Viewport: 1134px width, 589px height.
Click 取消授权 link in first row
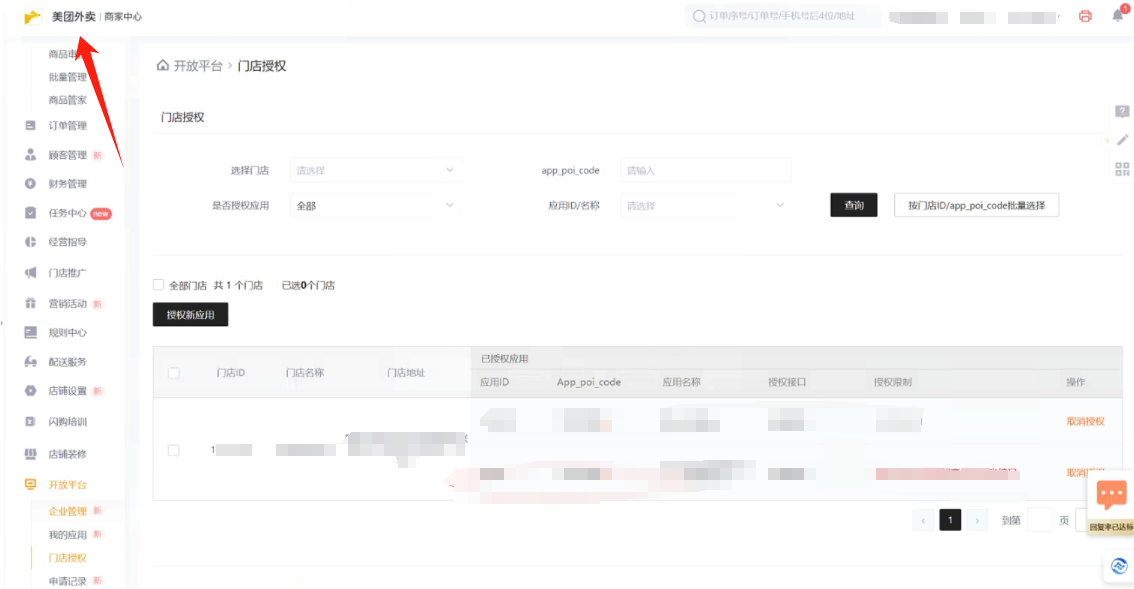tap(1085, 421)
